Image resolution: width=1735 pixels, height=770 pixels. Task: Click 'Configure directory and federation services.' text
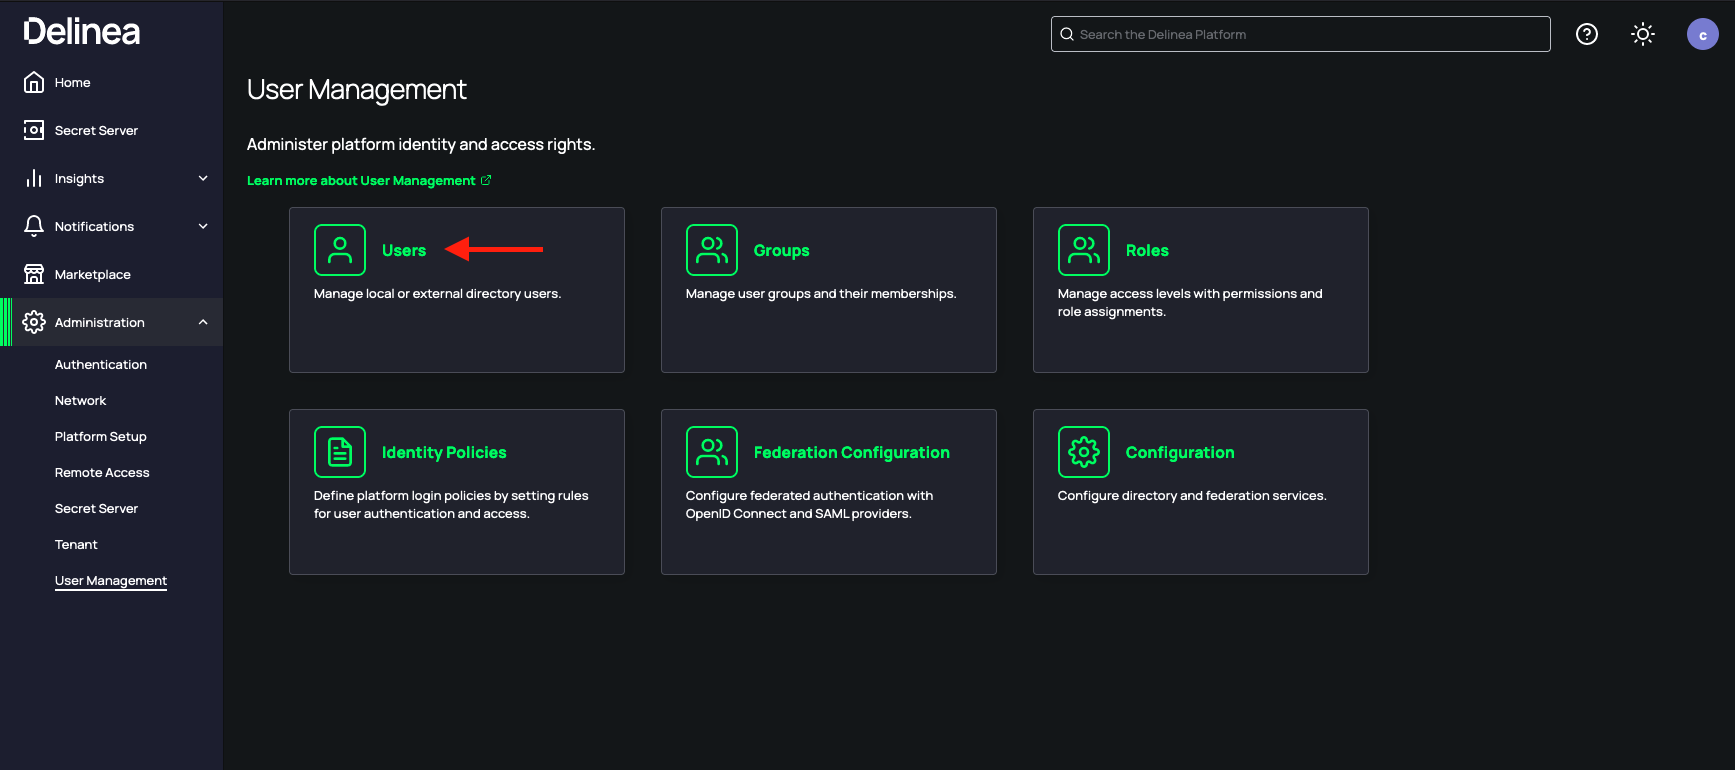tap(1192, 496)
